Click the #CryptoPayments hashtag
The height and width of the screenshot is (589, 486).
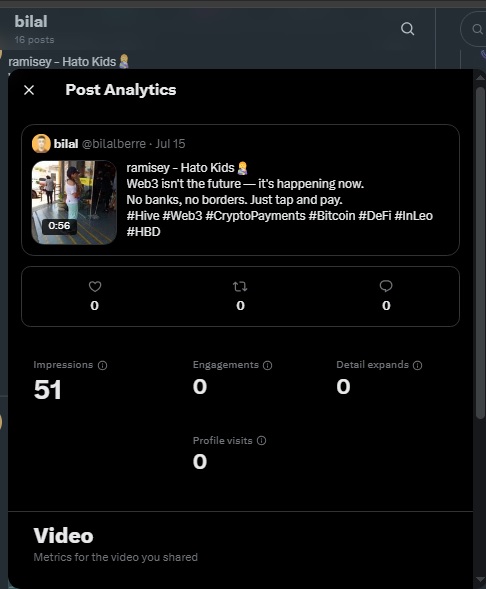point(255,216)
